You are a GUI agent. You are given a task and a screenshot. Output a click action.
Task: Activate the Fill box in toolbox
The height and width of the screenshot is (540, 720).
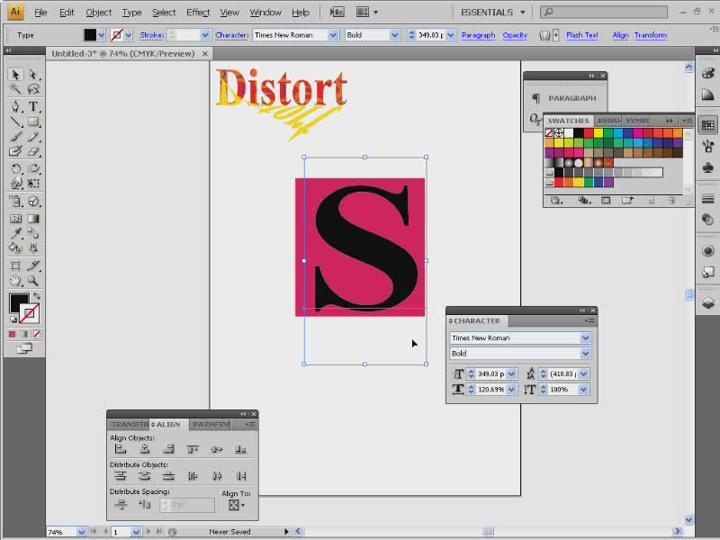coord(19,303)
